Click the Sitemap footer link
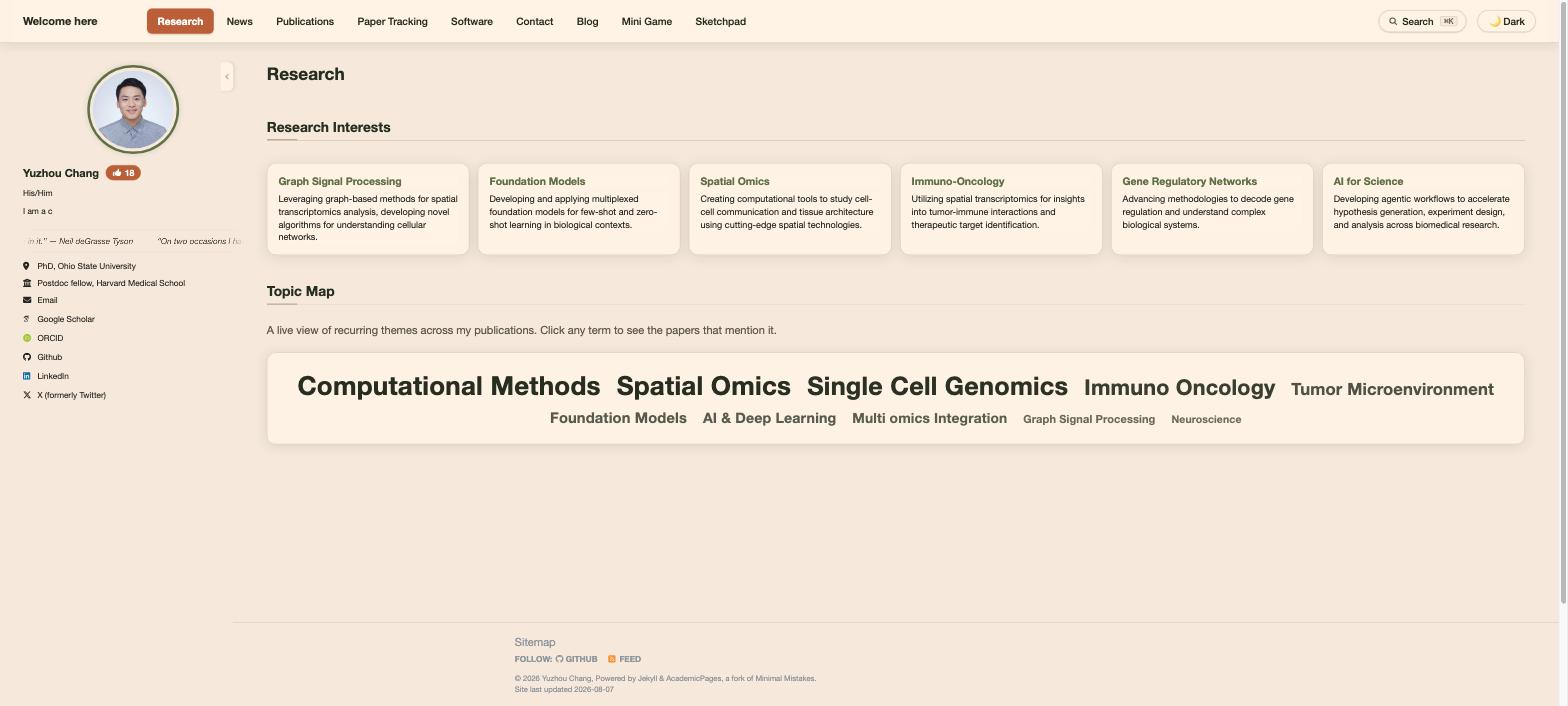The width and height of the screenshot is (1568, 706). click(535, 642)
